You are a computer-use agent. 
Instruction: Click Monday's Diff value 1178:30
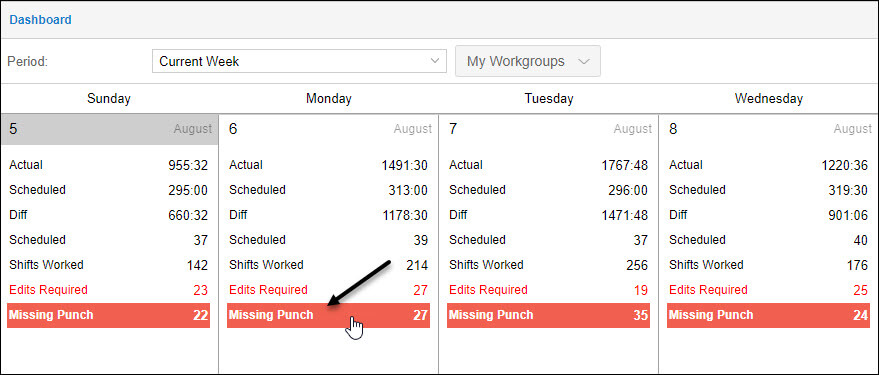(405, 215)
